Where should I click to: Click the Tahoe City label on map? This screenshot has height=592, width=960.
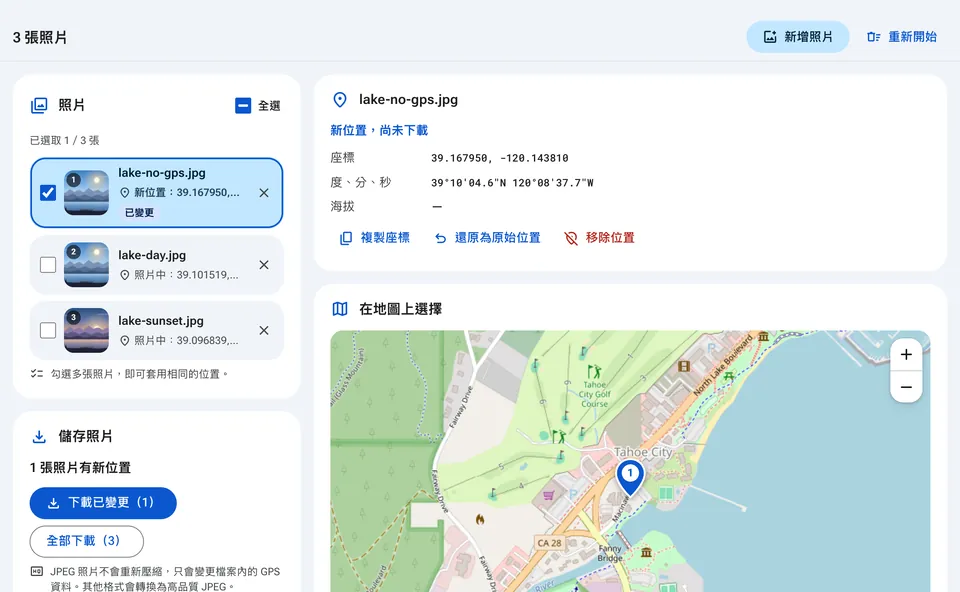(643, 452)
